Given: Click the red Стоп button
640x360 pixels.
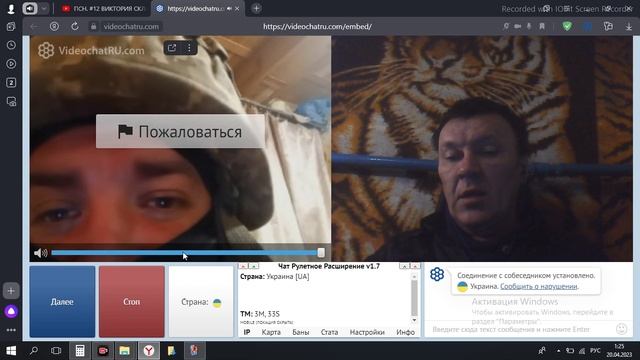Looking at the screenshot, I should click(131, 302).
